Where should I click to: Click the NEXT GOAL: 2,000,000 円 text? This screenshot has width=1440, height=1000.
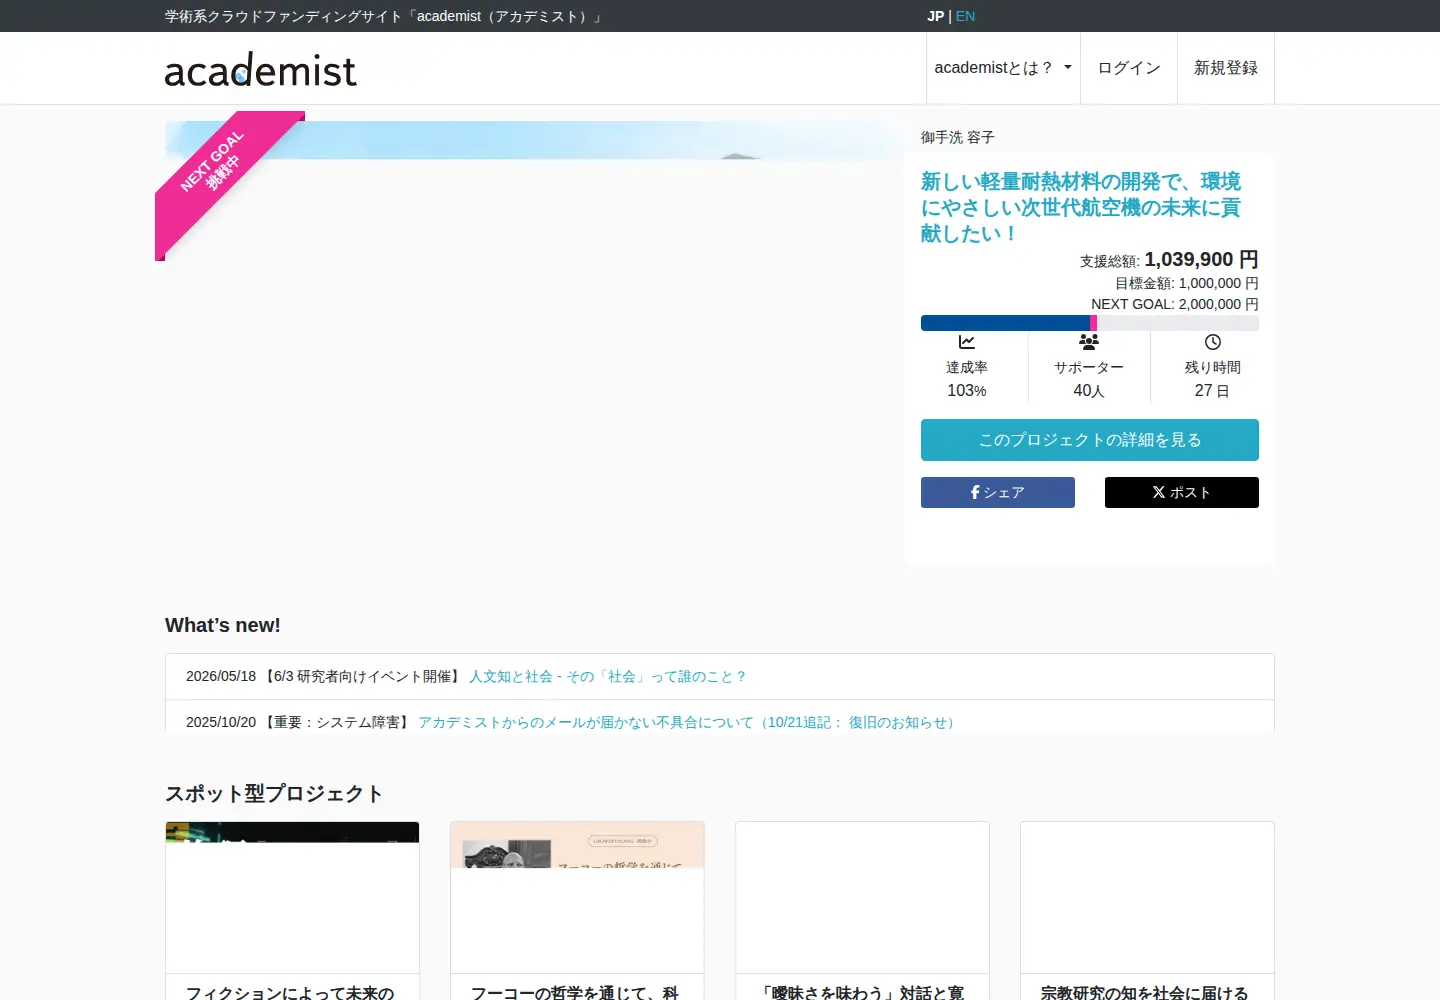click(1175, 304)
